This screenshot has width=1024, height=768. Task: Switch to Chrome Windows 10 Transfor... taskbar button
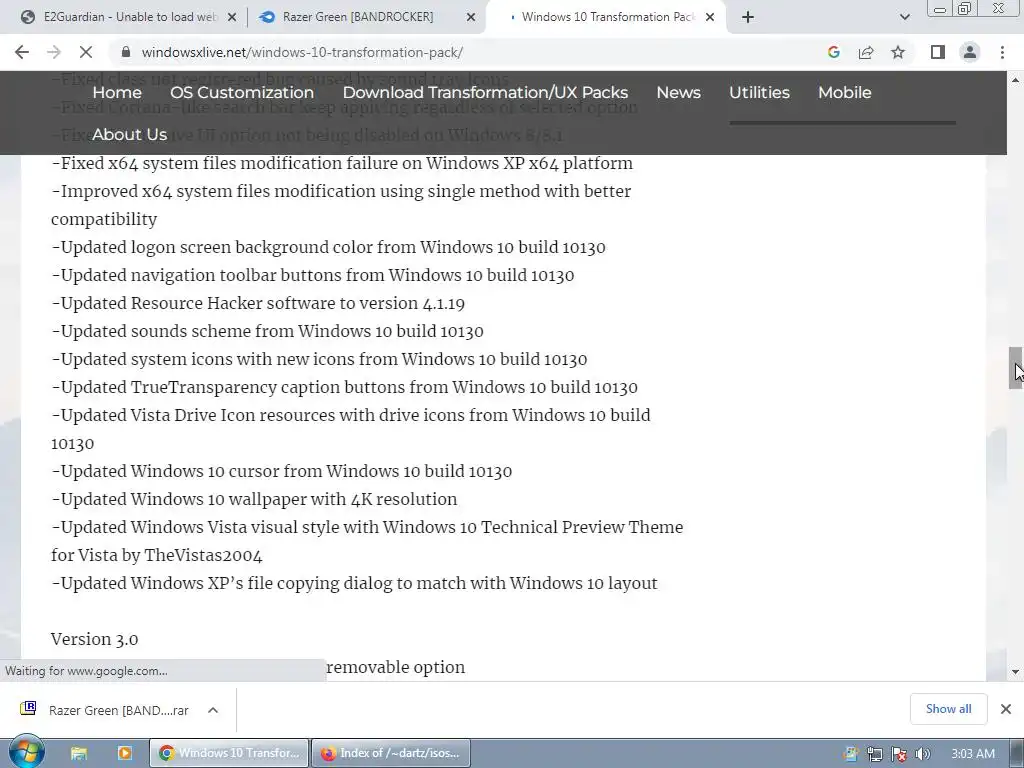[x=229, y=753]
